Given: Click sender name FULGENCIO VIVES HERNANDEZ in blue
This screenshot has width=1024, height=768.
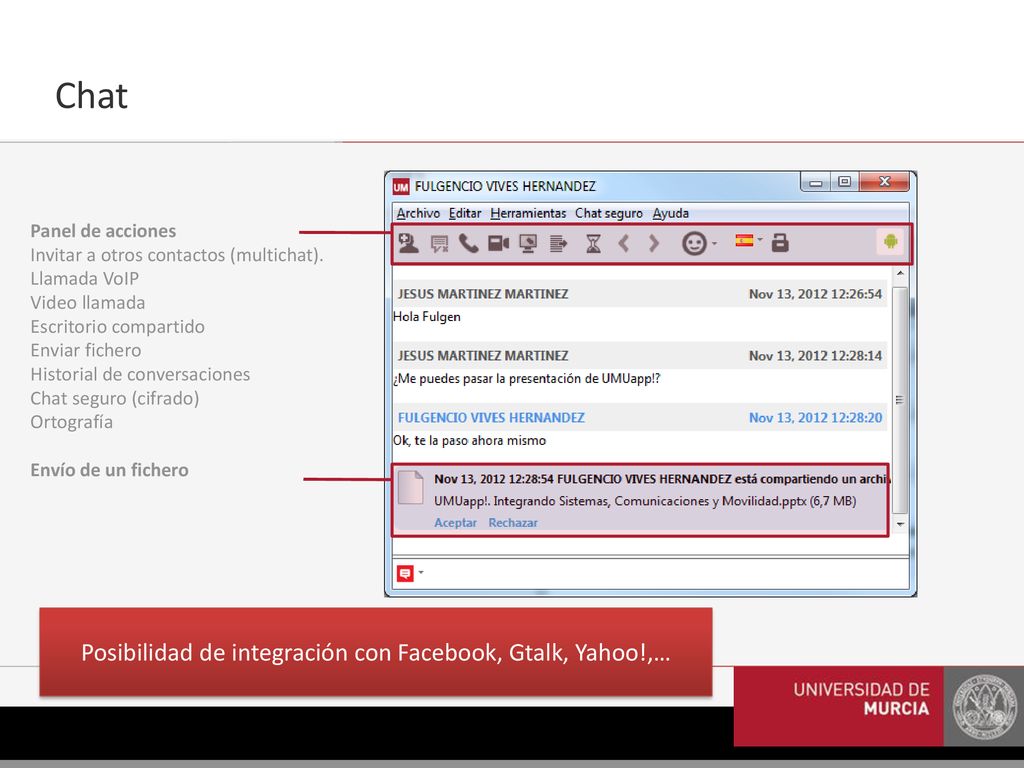Looking at the screenshot, I should (491, 418).
